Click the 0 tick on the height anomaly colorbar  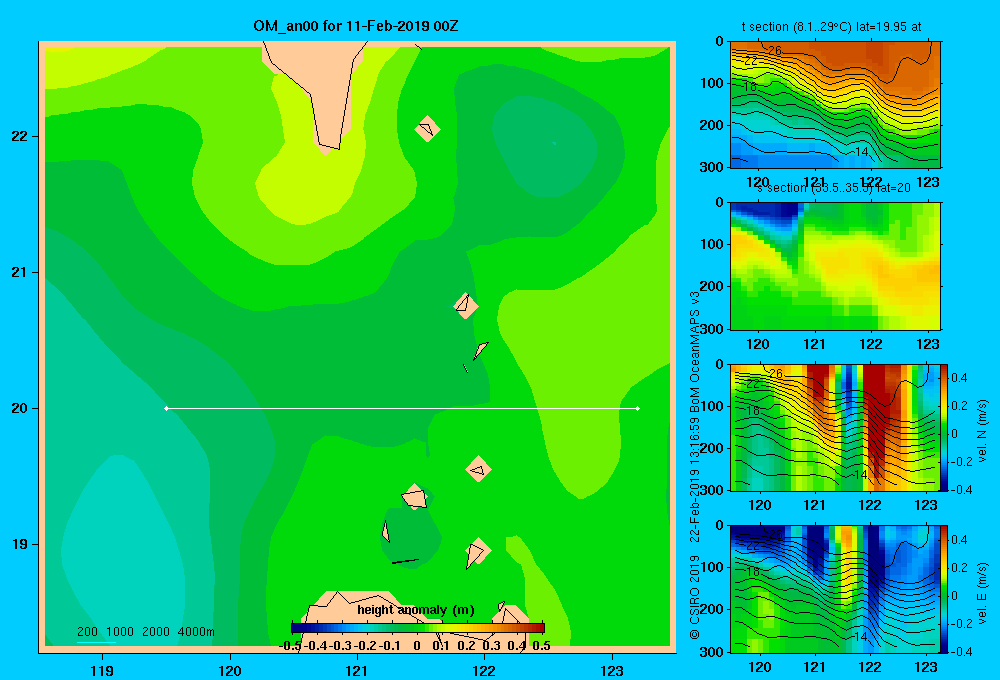(x=416, y=646)
